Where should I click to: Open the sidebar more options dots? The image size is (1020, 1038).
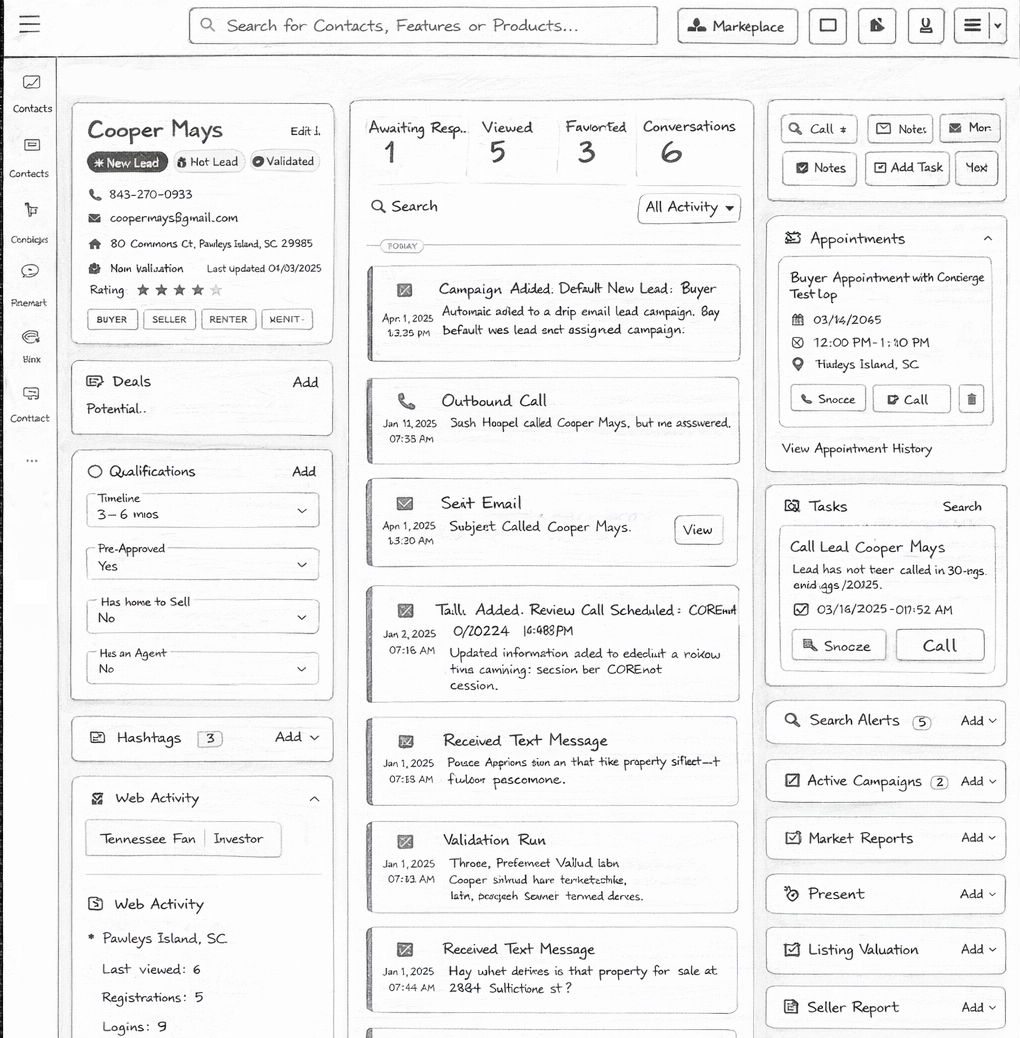tap(32, 461)
